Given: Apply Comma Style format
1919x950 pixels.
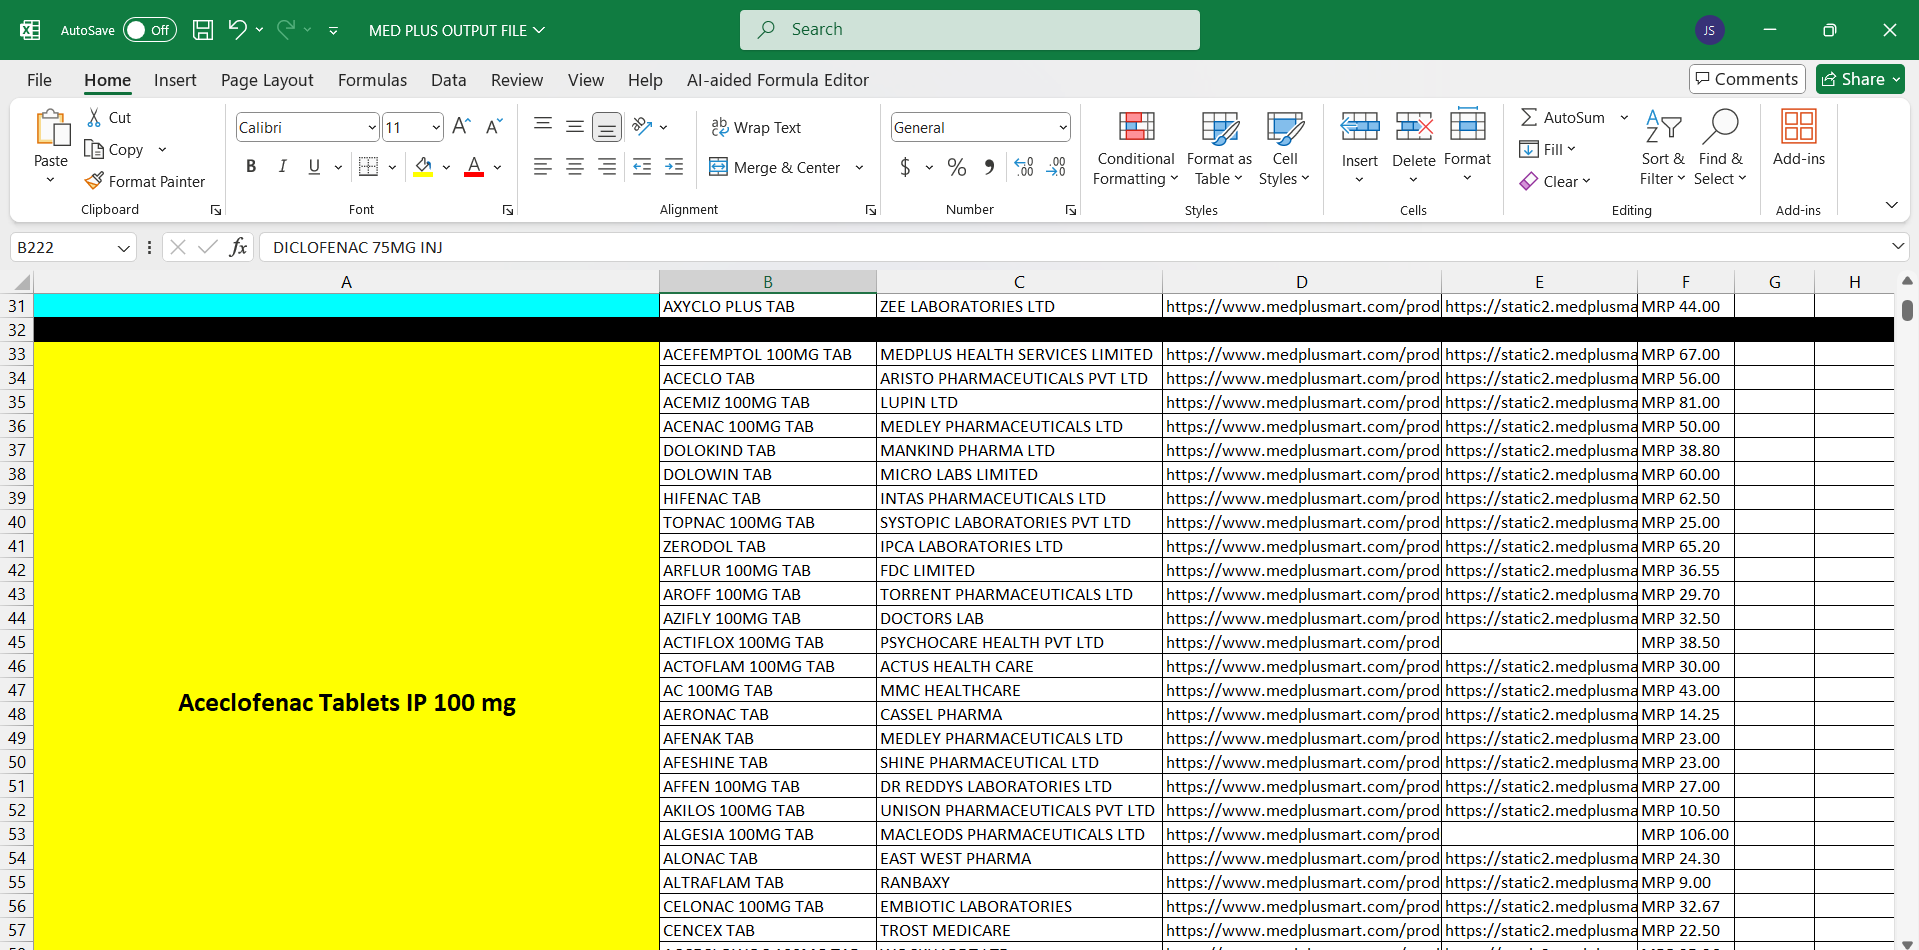Looking at the screenshot, I should (989, 167).
